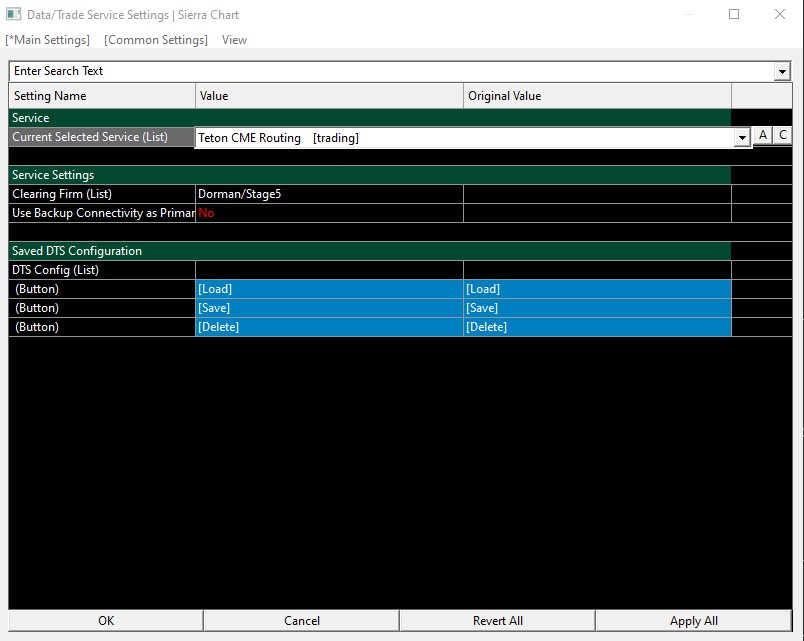Click the Save button in Value column
The width and height of the screenshot is (804, 641).
[329, 308]
